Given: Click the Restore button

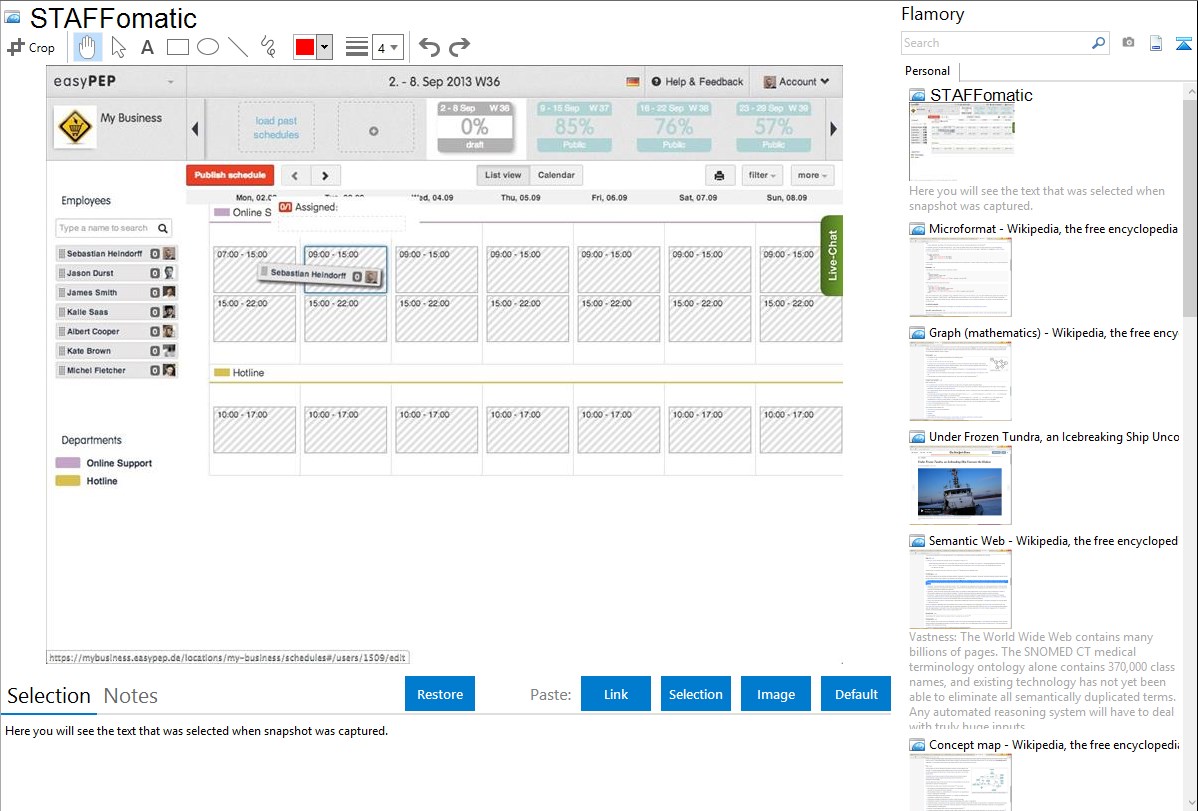Looking at the screenshot, I should (440, 694).
